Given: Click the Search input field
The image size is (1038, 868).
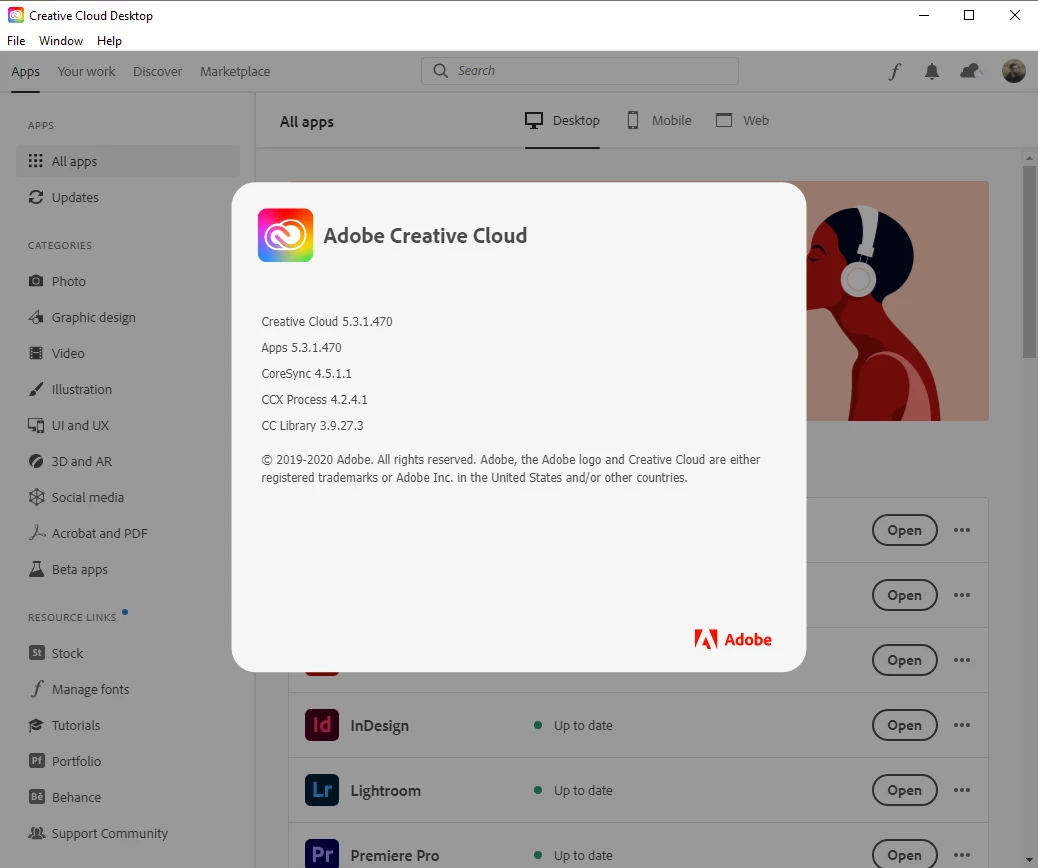Looking at the screenshot, I should click(580, 70).
